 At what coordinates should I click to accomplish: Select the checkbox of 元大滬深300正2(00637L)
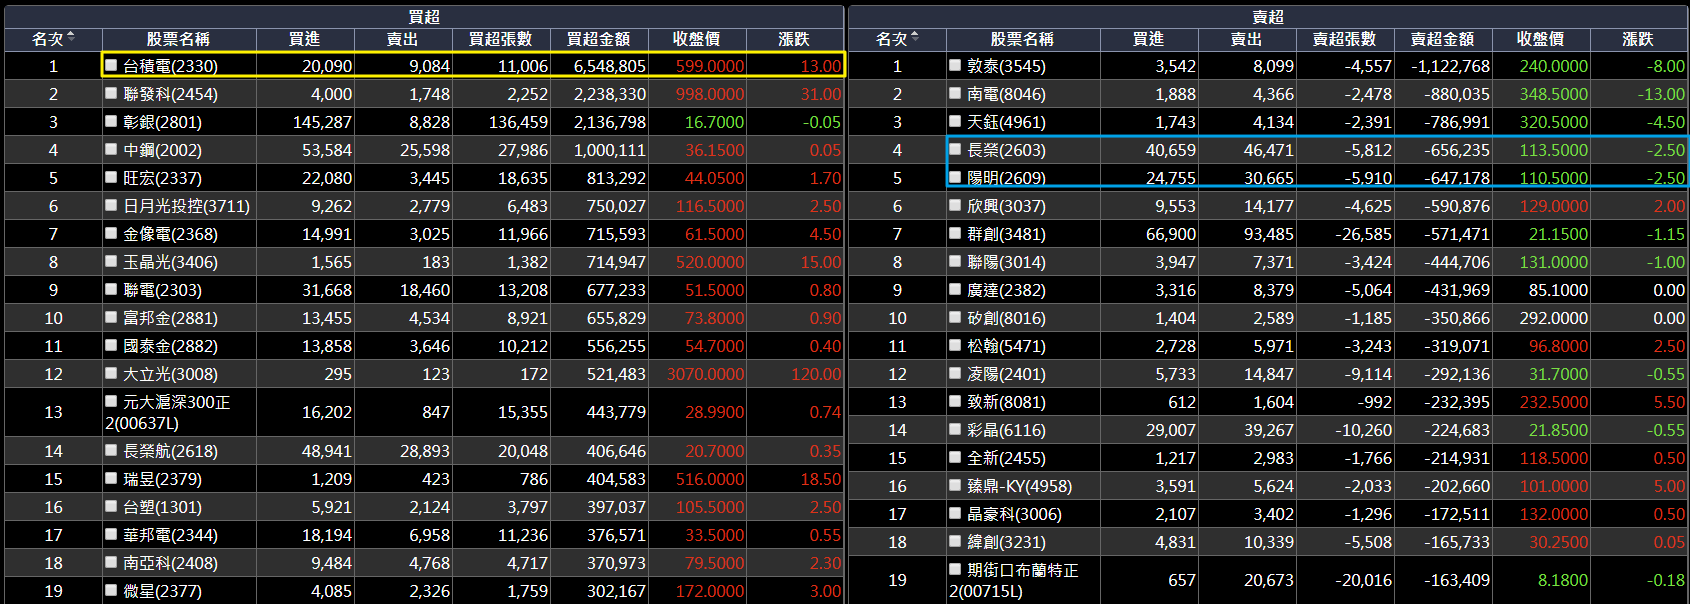112,401
